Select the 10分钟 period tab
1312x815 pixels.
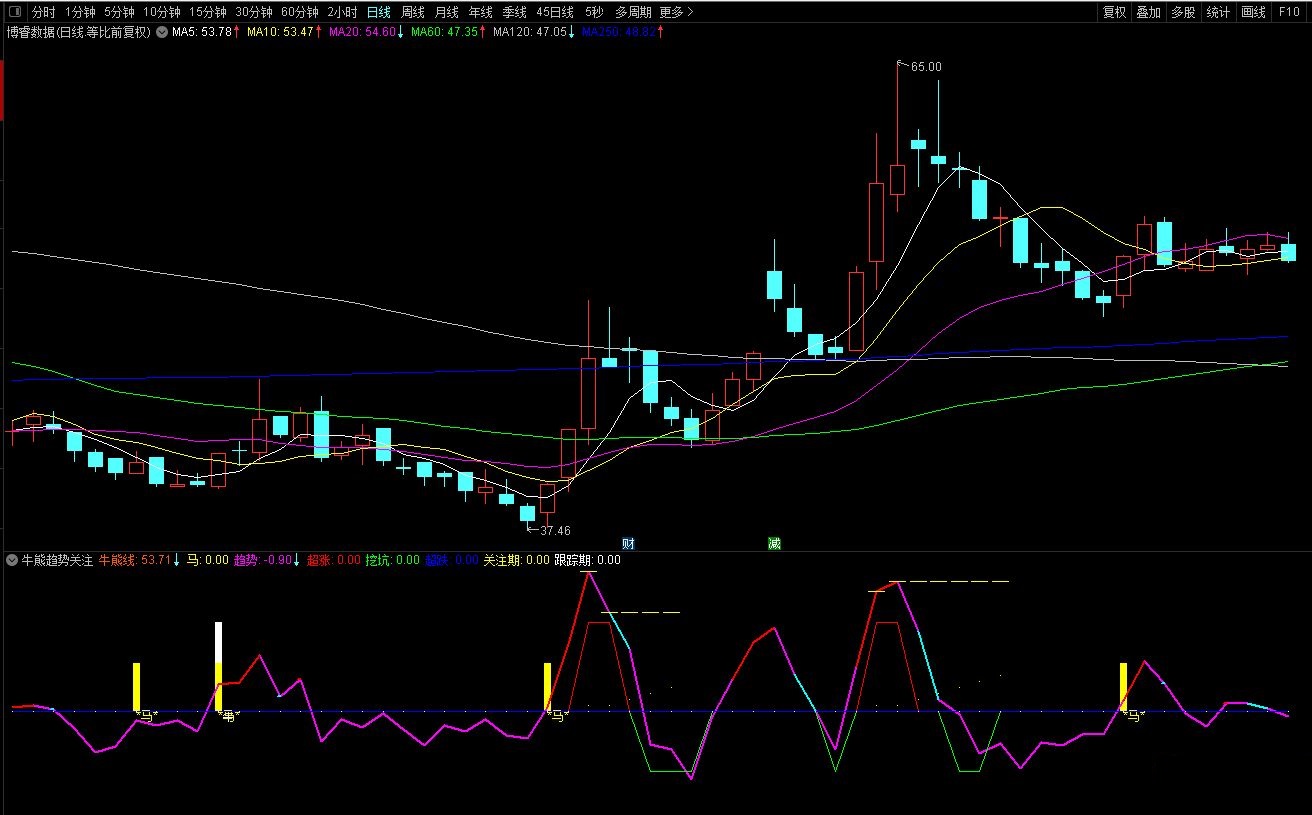(x=161, y=12)
